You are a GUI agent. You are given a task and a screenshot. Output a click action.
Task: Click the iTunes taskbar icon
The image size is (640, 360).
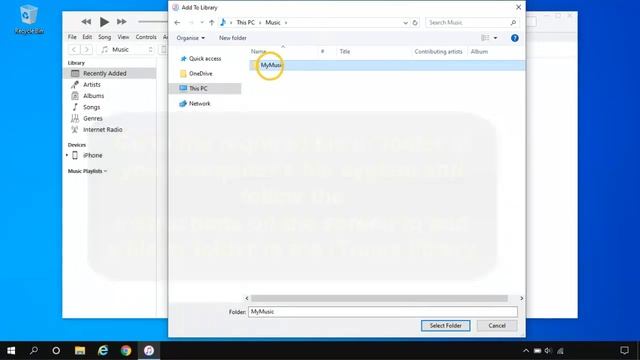(x=149, y=351)
